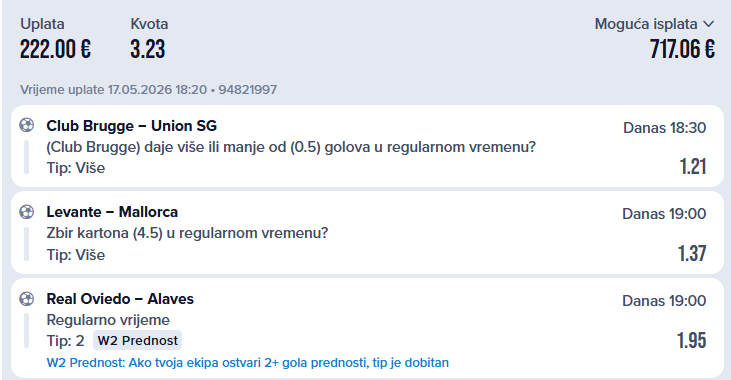Open the Levante – Mallorca match title
731x380 pixels.
tap(112, 212)
